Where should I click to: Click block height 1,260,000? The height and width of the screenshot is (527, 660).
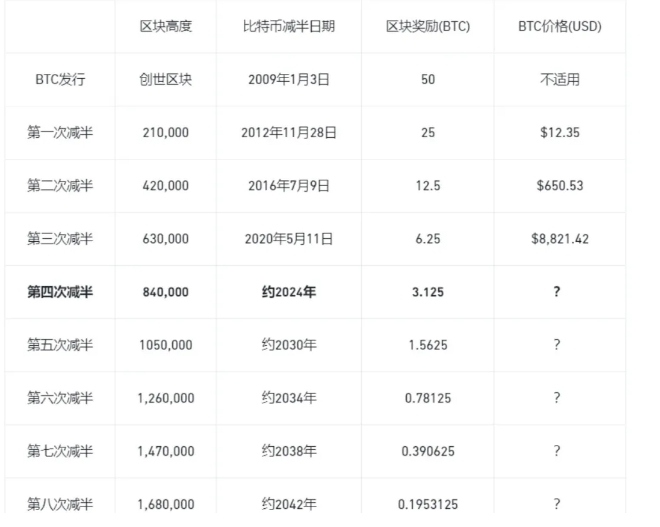point(166,398)
